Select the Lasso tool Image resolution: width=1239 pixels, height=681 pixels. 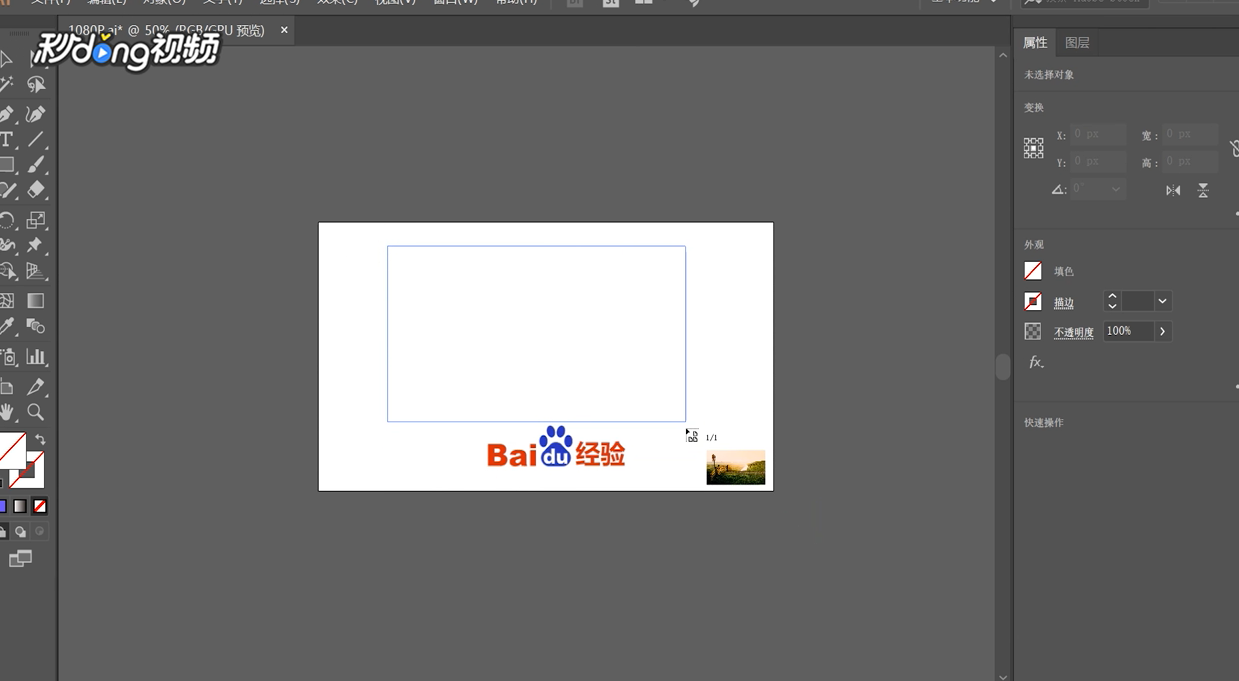pos(36,86)
